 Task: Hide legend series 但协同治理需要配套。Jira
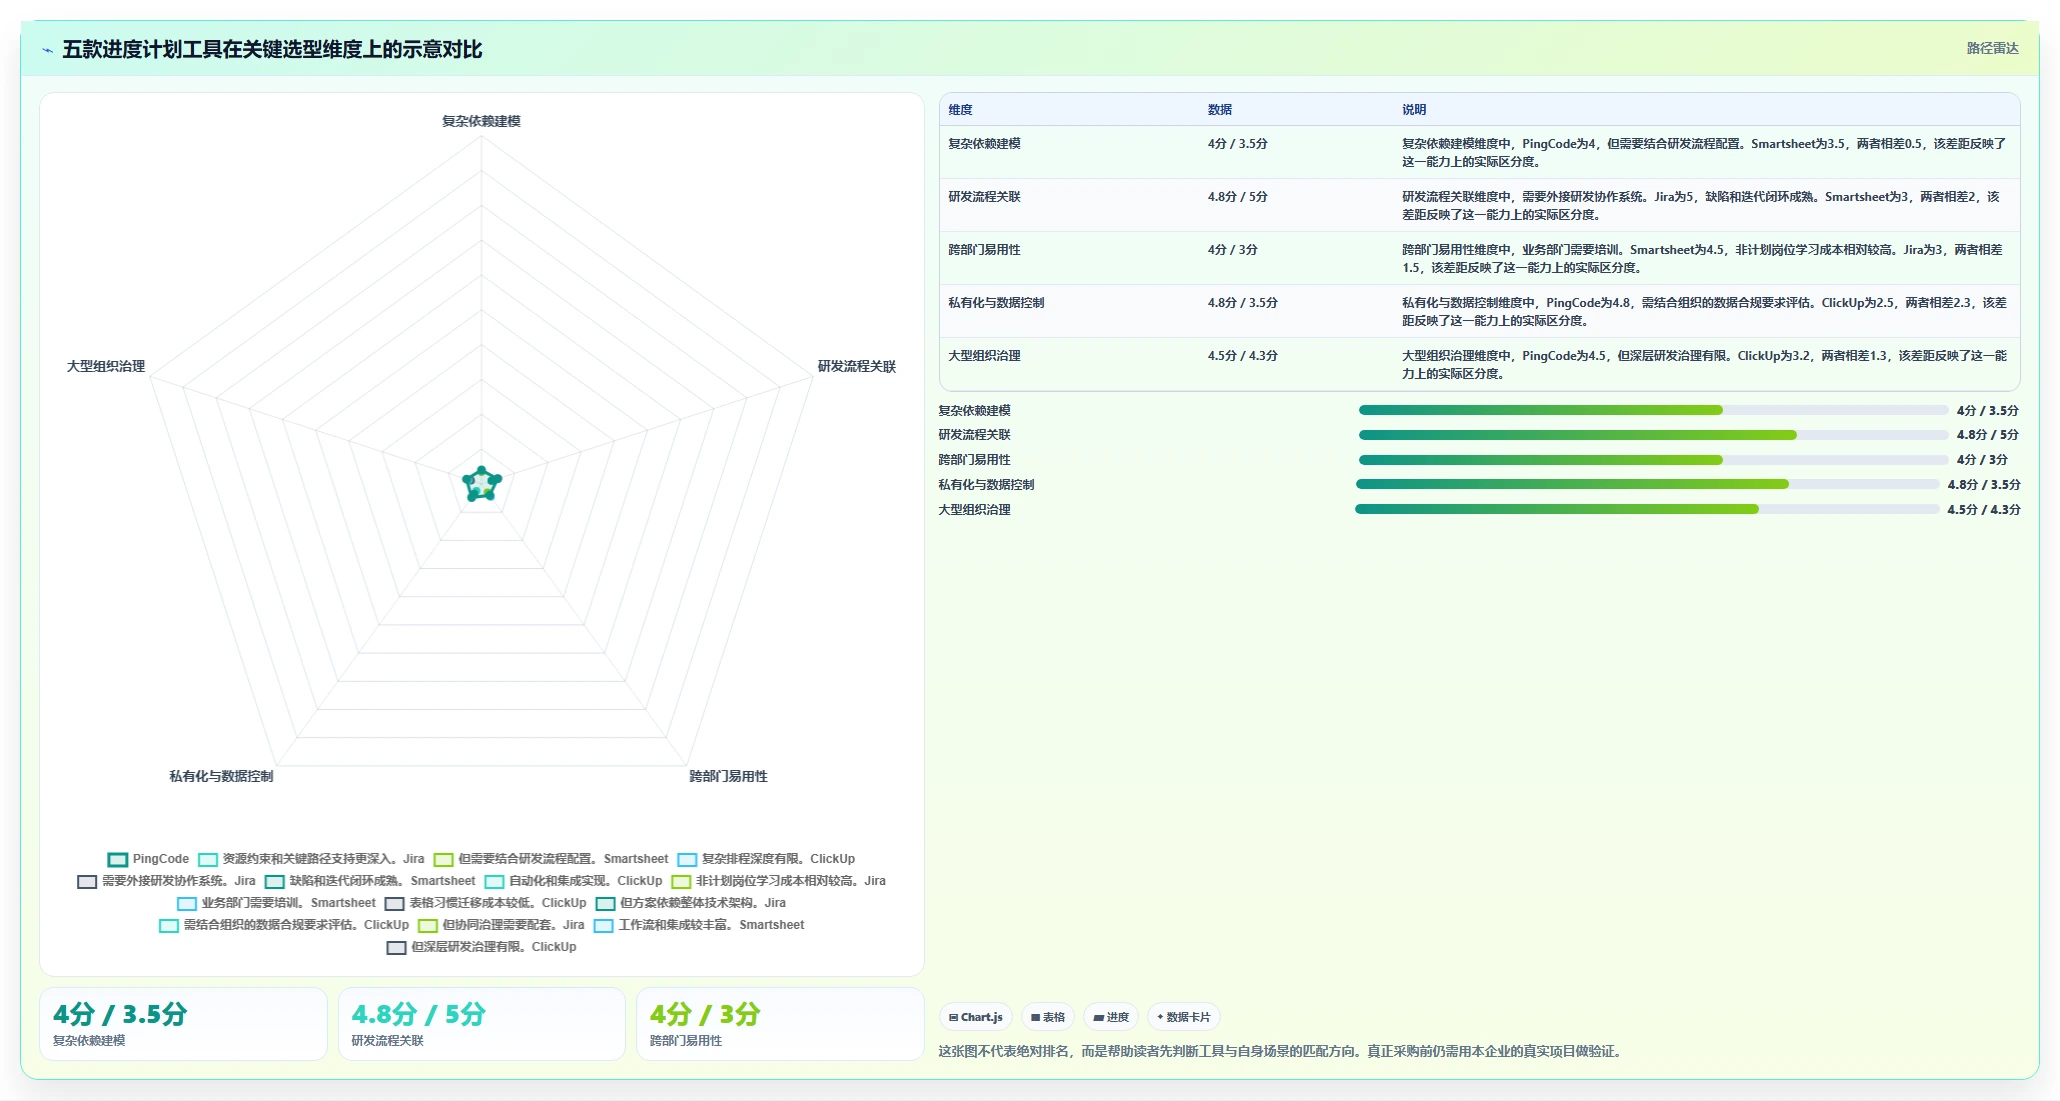coord(501,925)
